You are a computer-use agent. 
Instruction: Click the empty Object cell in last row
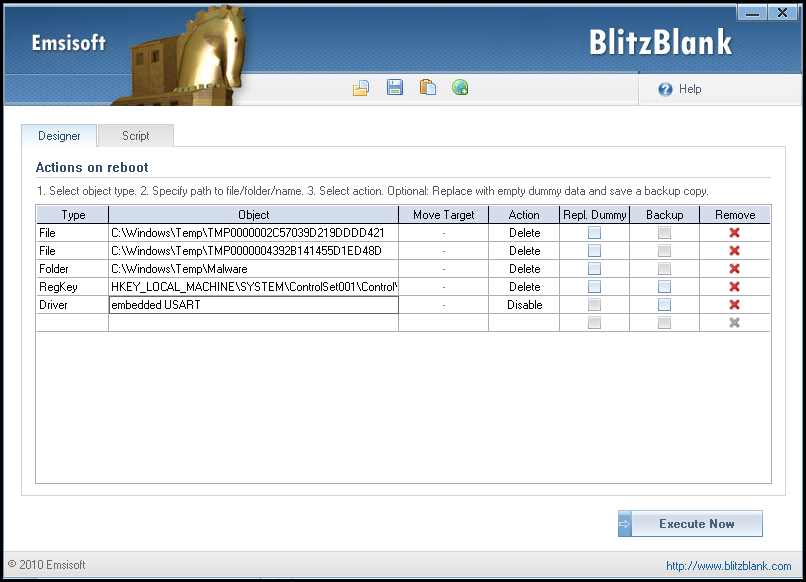coord(253,322)
